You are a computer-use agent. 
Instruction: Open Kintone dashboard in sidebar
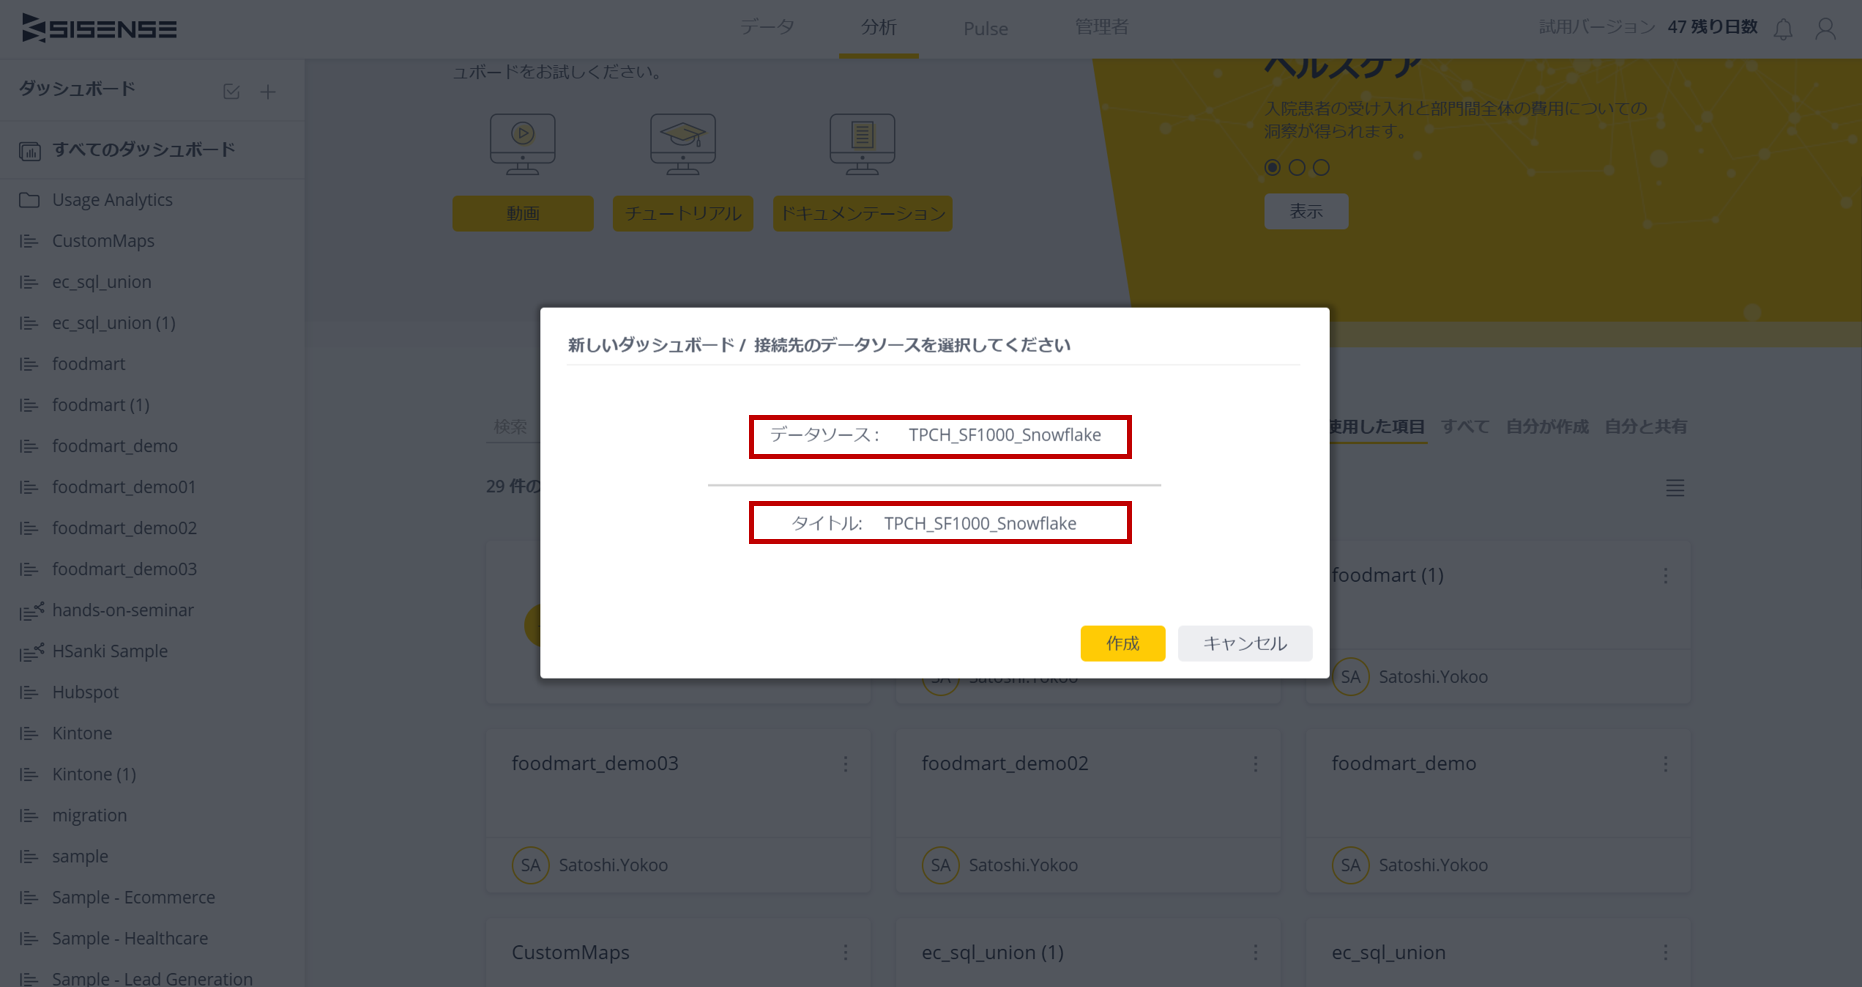tap(82, 733)
